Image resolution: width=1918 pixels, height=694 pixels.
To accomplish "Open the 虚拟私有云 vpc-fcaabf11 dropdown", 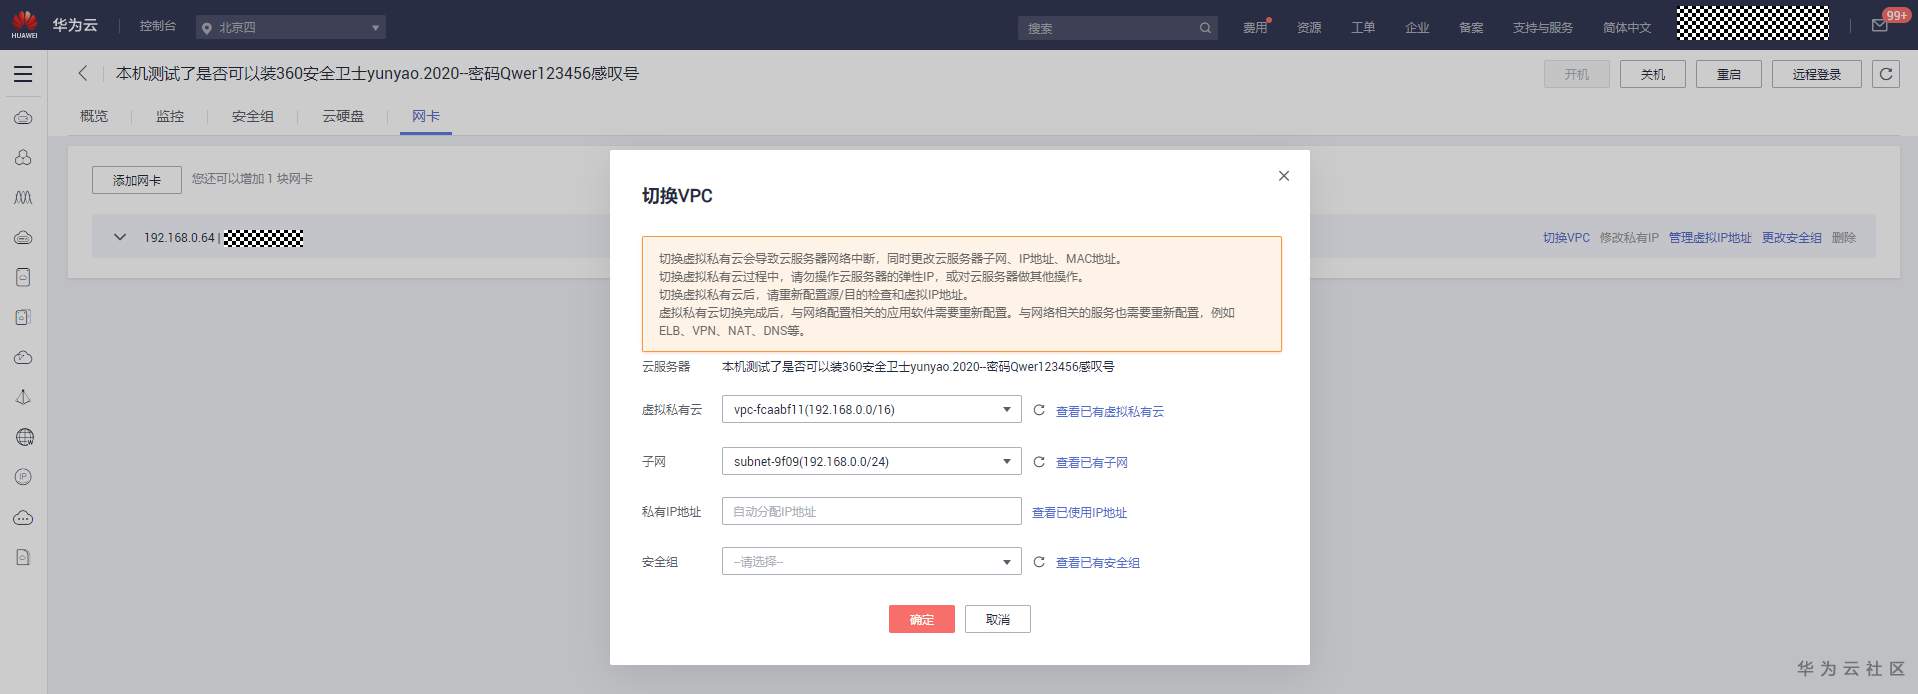I will [x=871, y=409].
